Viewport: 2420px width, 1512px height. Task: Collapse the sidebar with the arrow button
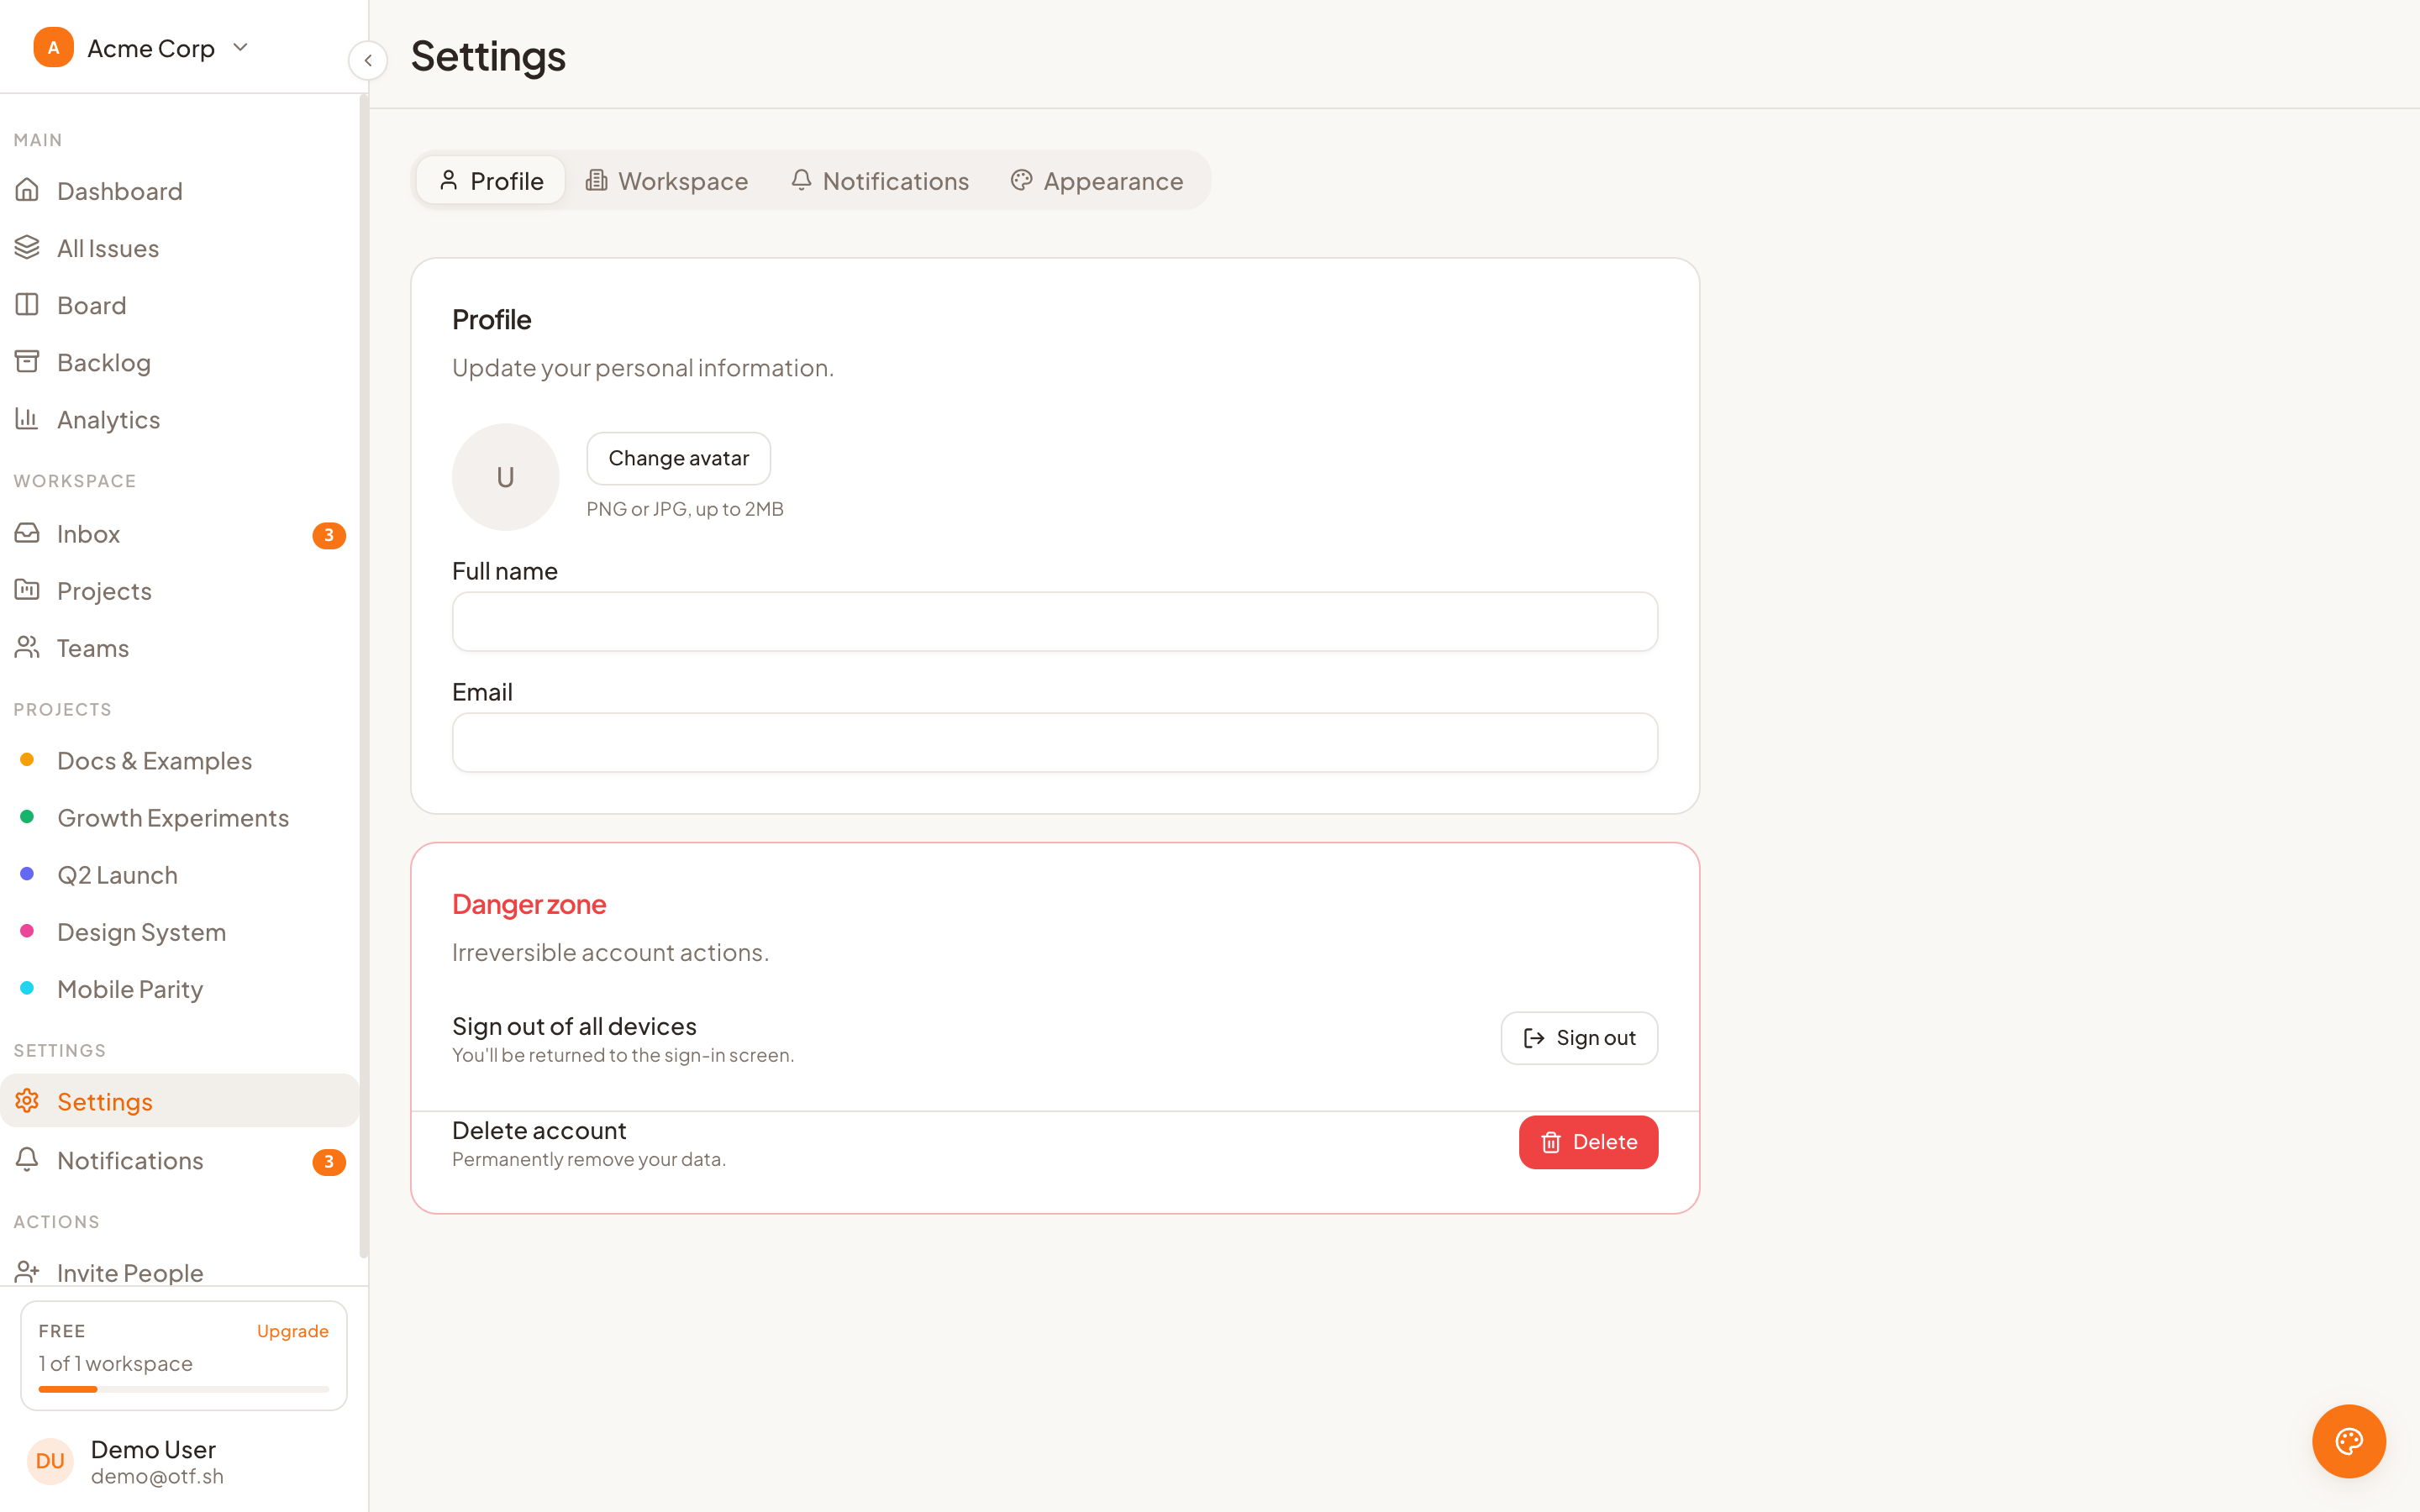(x=368, y=60)
